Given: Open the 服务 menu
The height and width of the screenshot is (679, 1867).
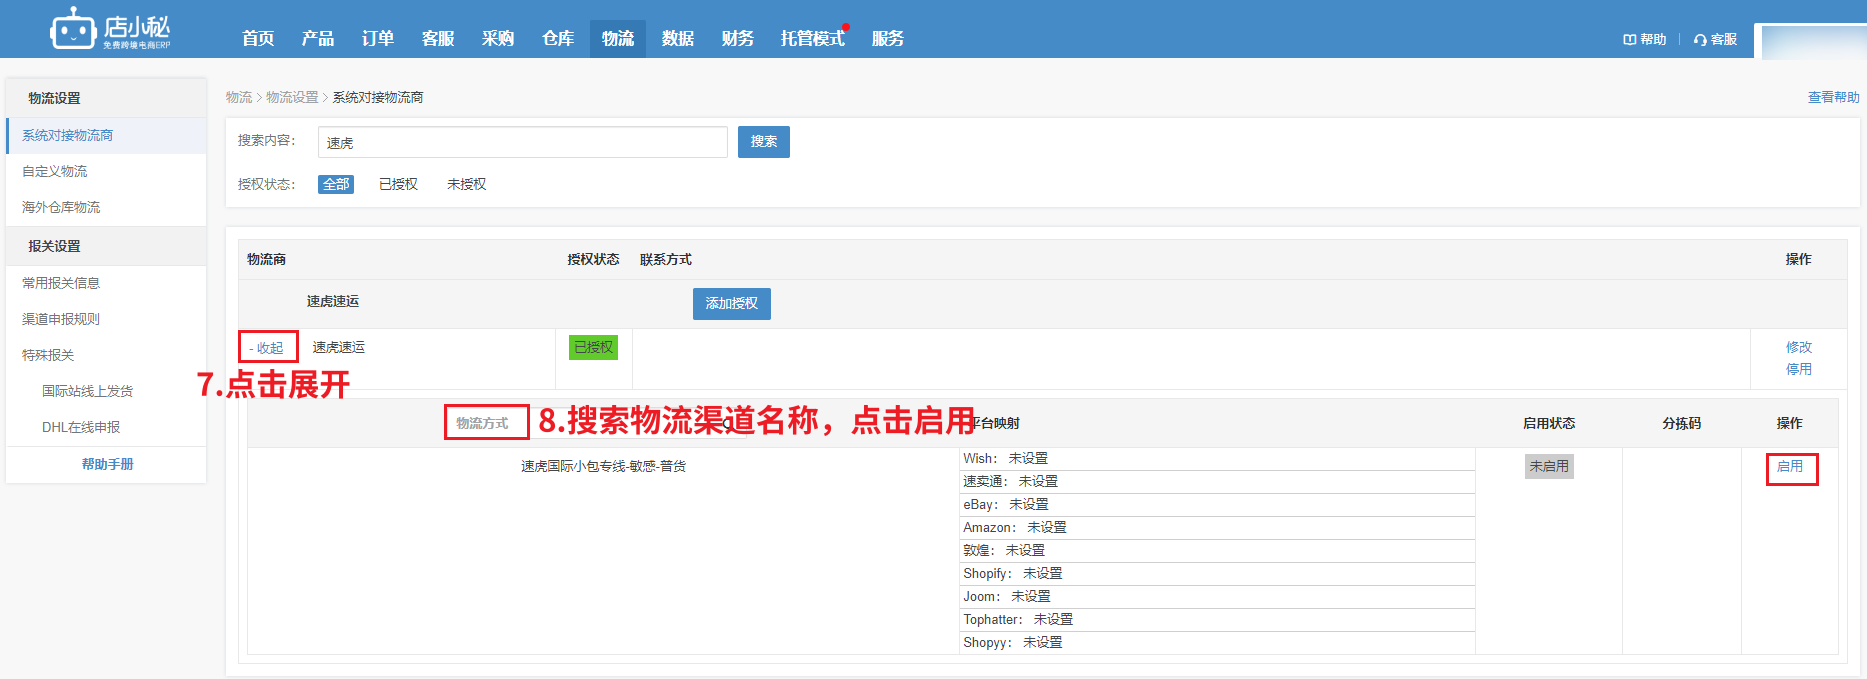Looking at the screenshot, I should (x=888, y=38).
